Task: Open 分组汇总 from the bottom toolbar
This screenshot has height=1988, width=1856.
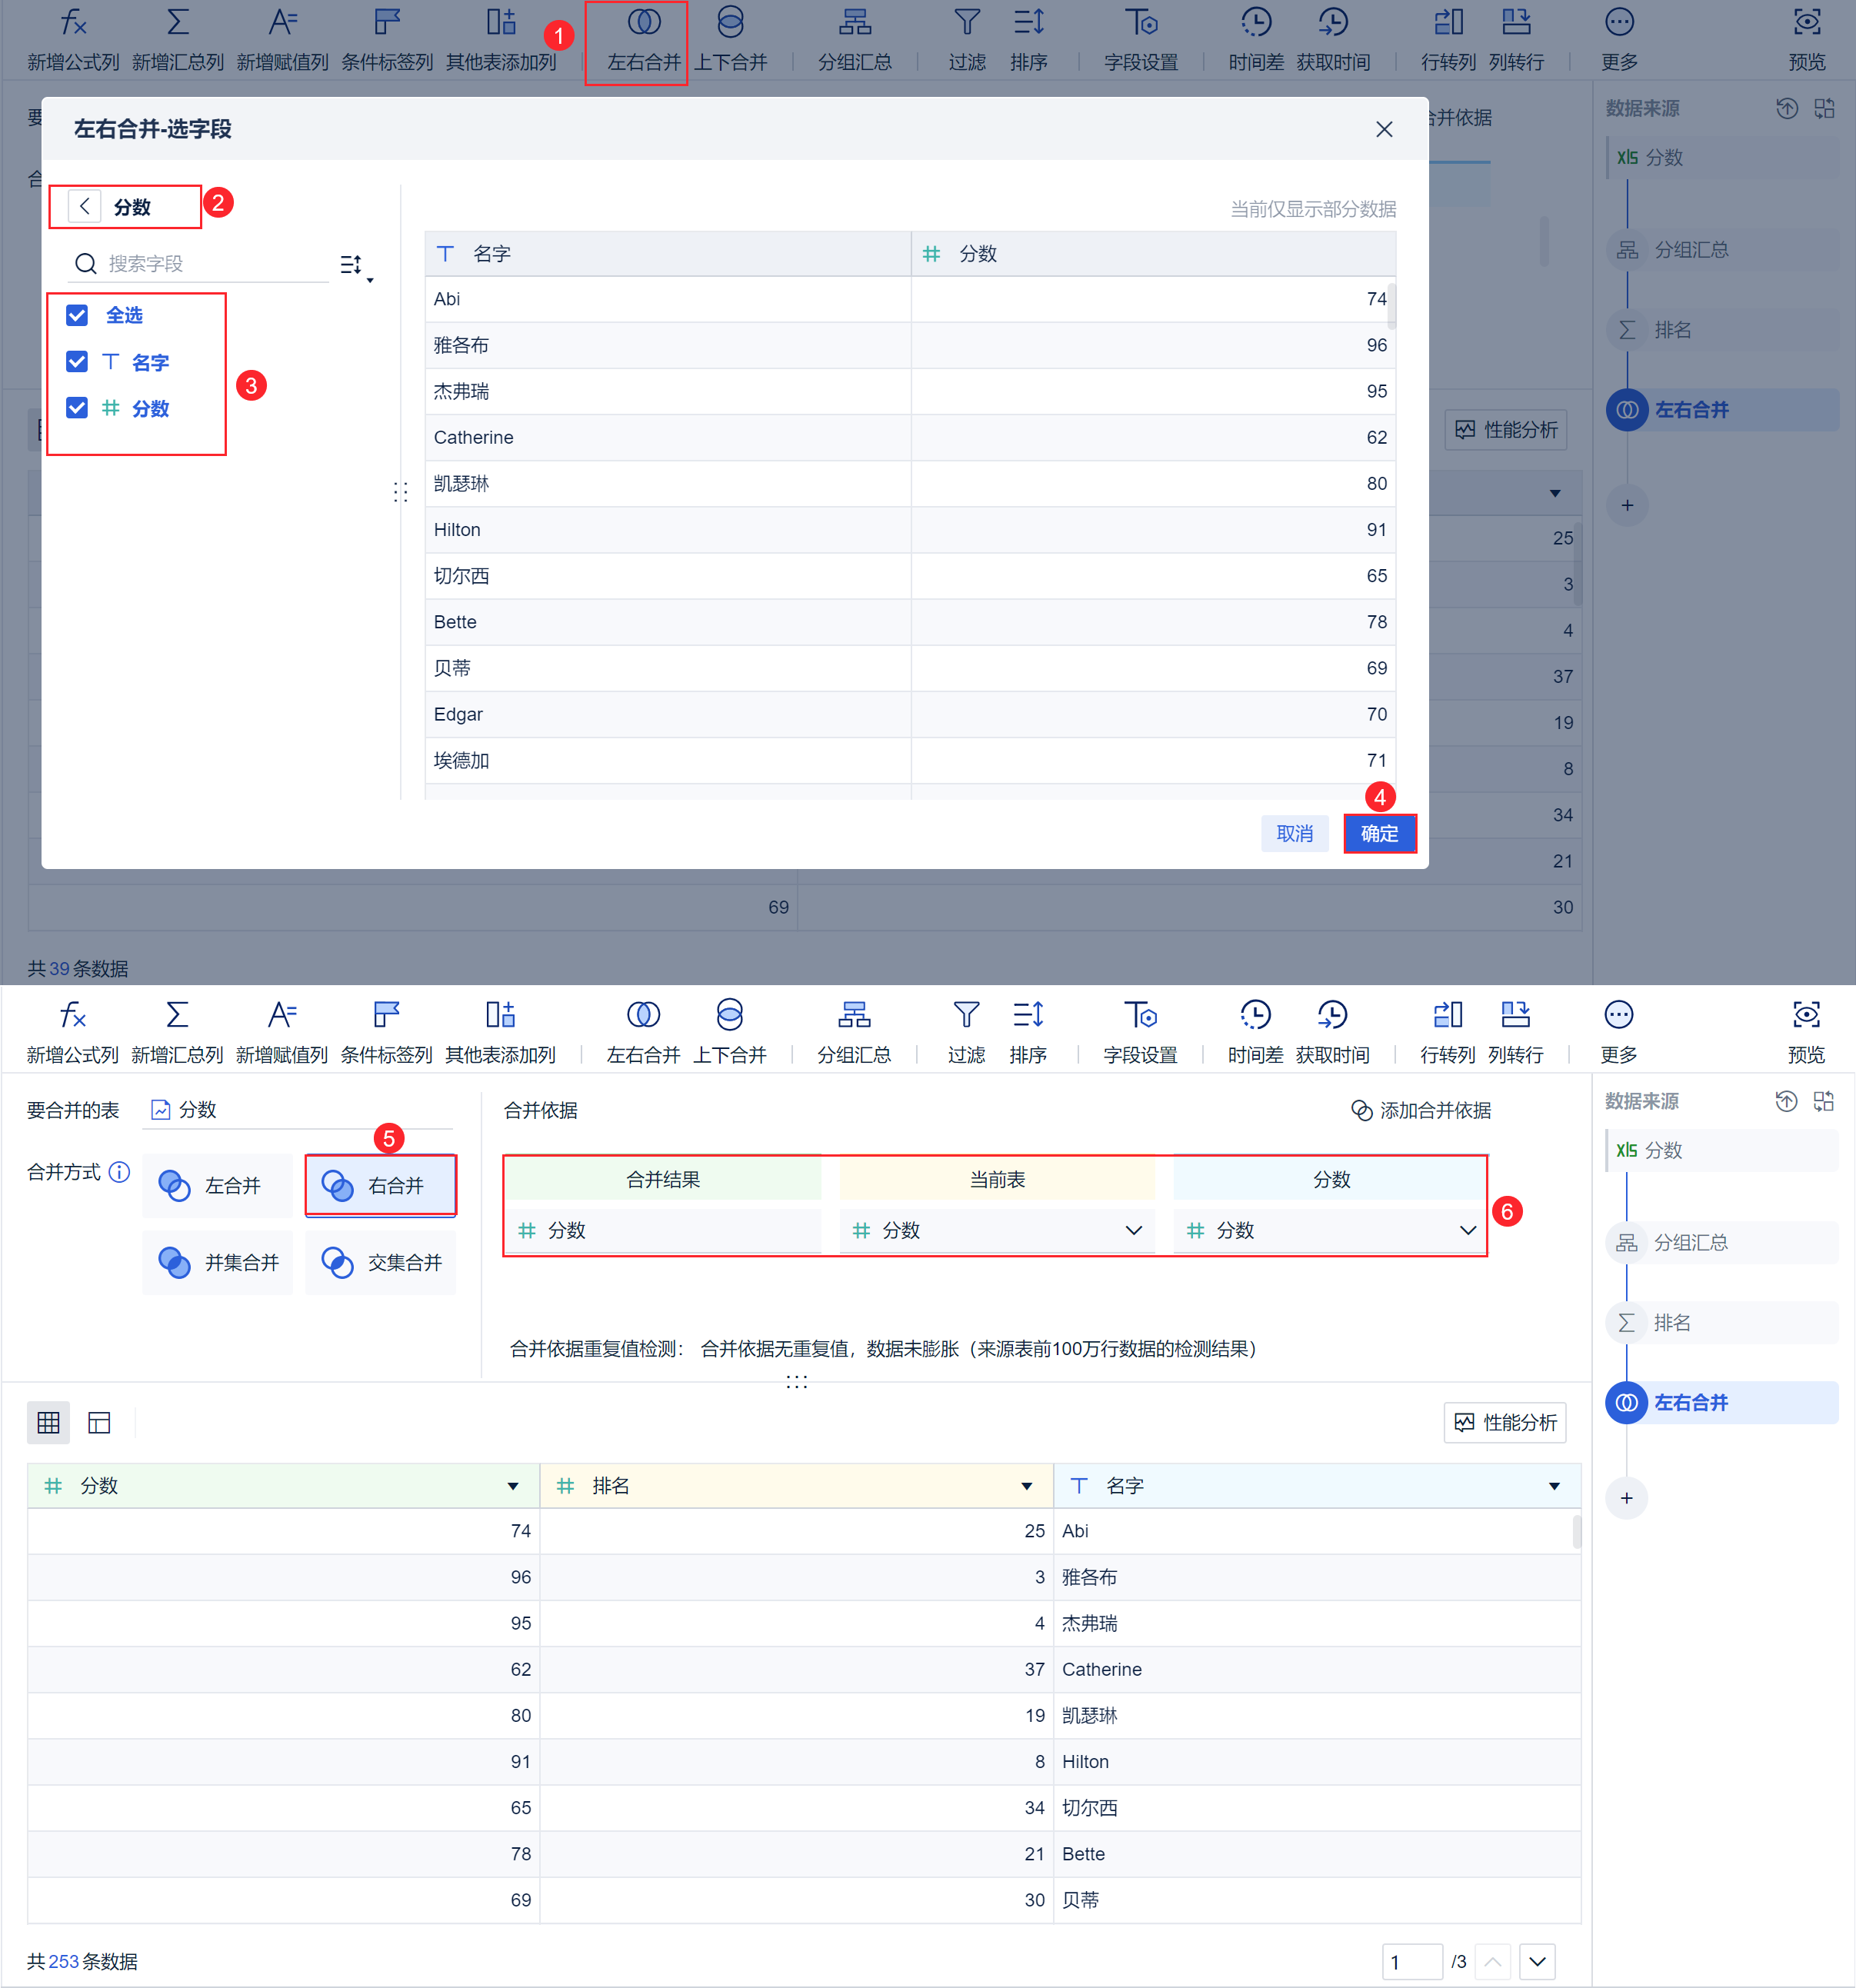Action: tap(853, 1016)
